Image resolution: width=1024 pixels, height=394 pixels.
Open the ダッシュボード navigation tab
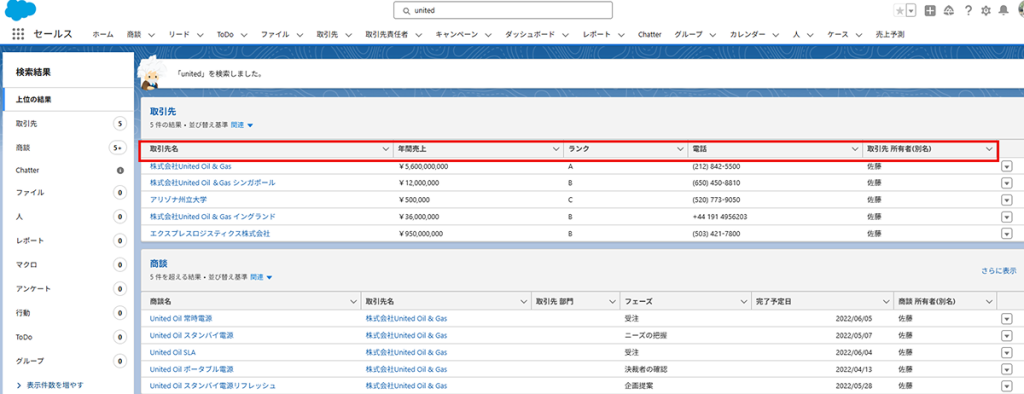(530, 35)
